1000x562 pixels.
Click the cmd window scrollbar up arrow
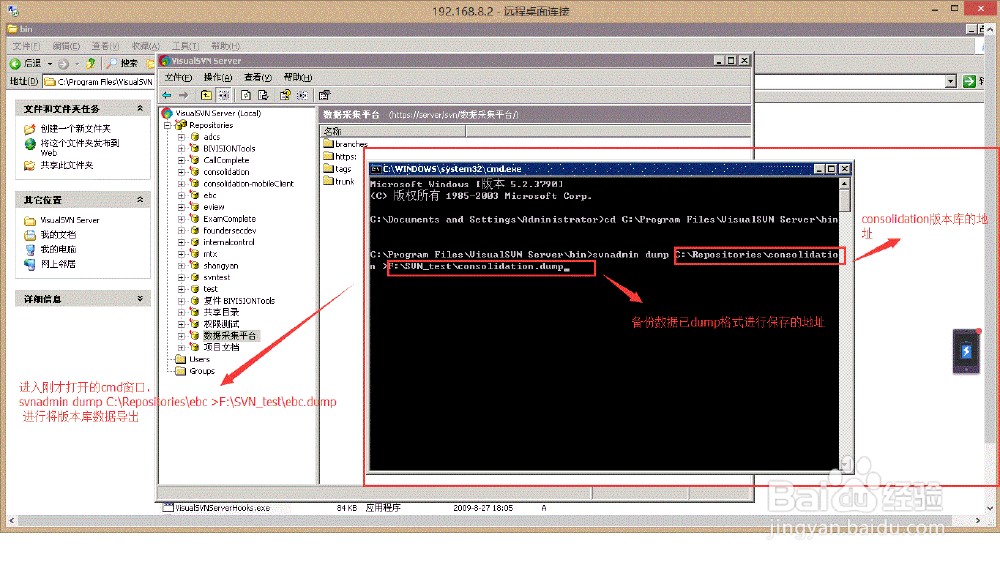pyautogui.click(x=844, y=184)
